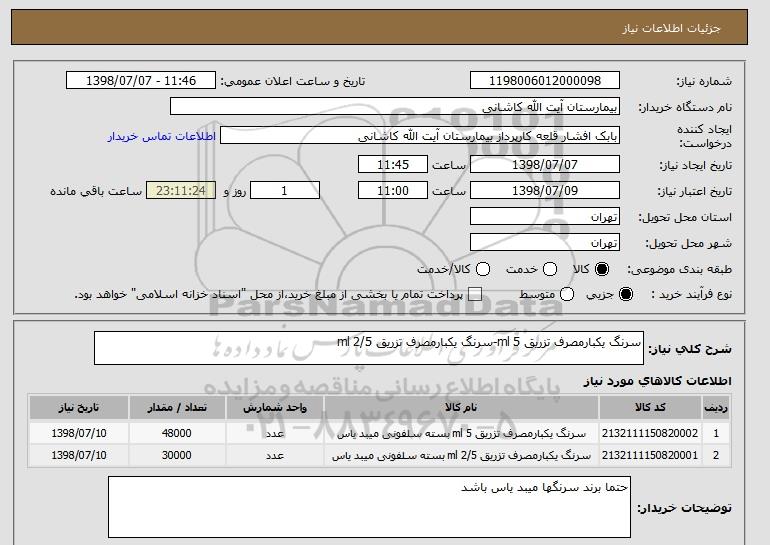Click the general description text box

tap(369, 348)
